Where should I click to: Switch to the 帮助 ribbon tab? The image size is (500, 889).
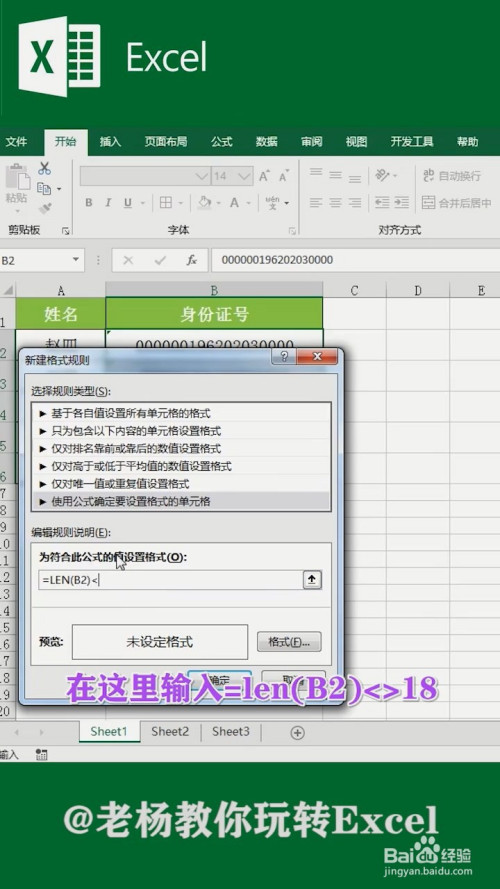[468, 142]
